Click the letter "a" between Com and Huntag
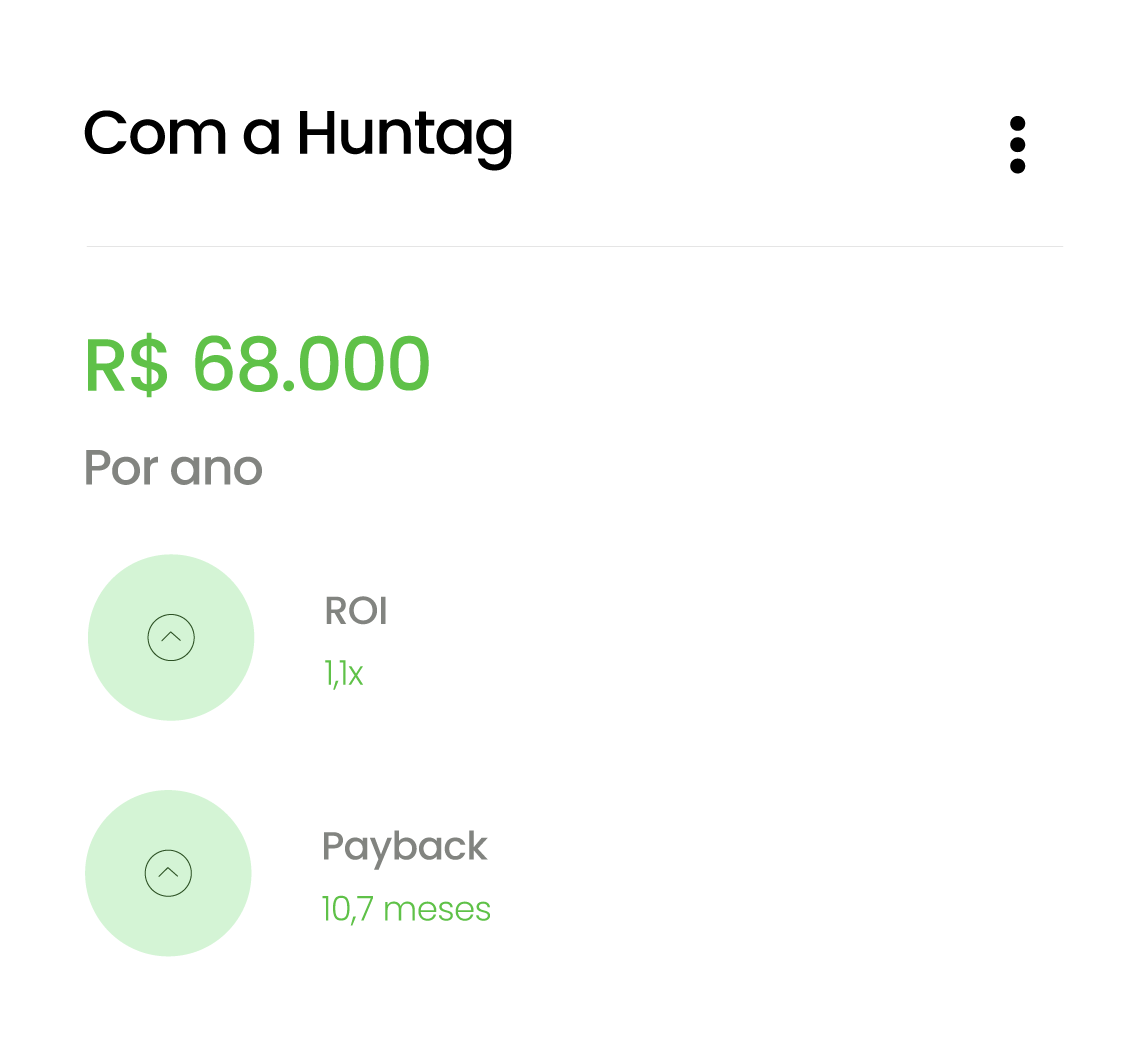 coord(261,137)
